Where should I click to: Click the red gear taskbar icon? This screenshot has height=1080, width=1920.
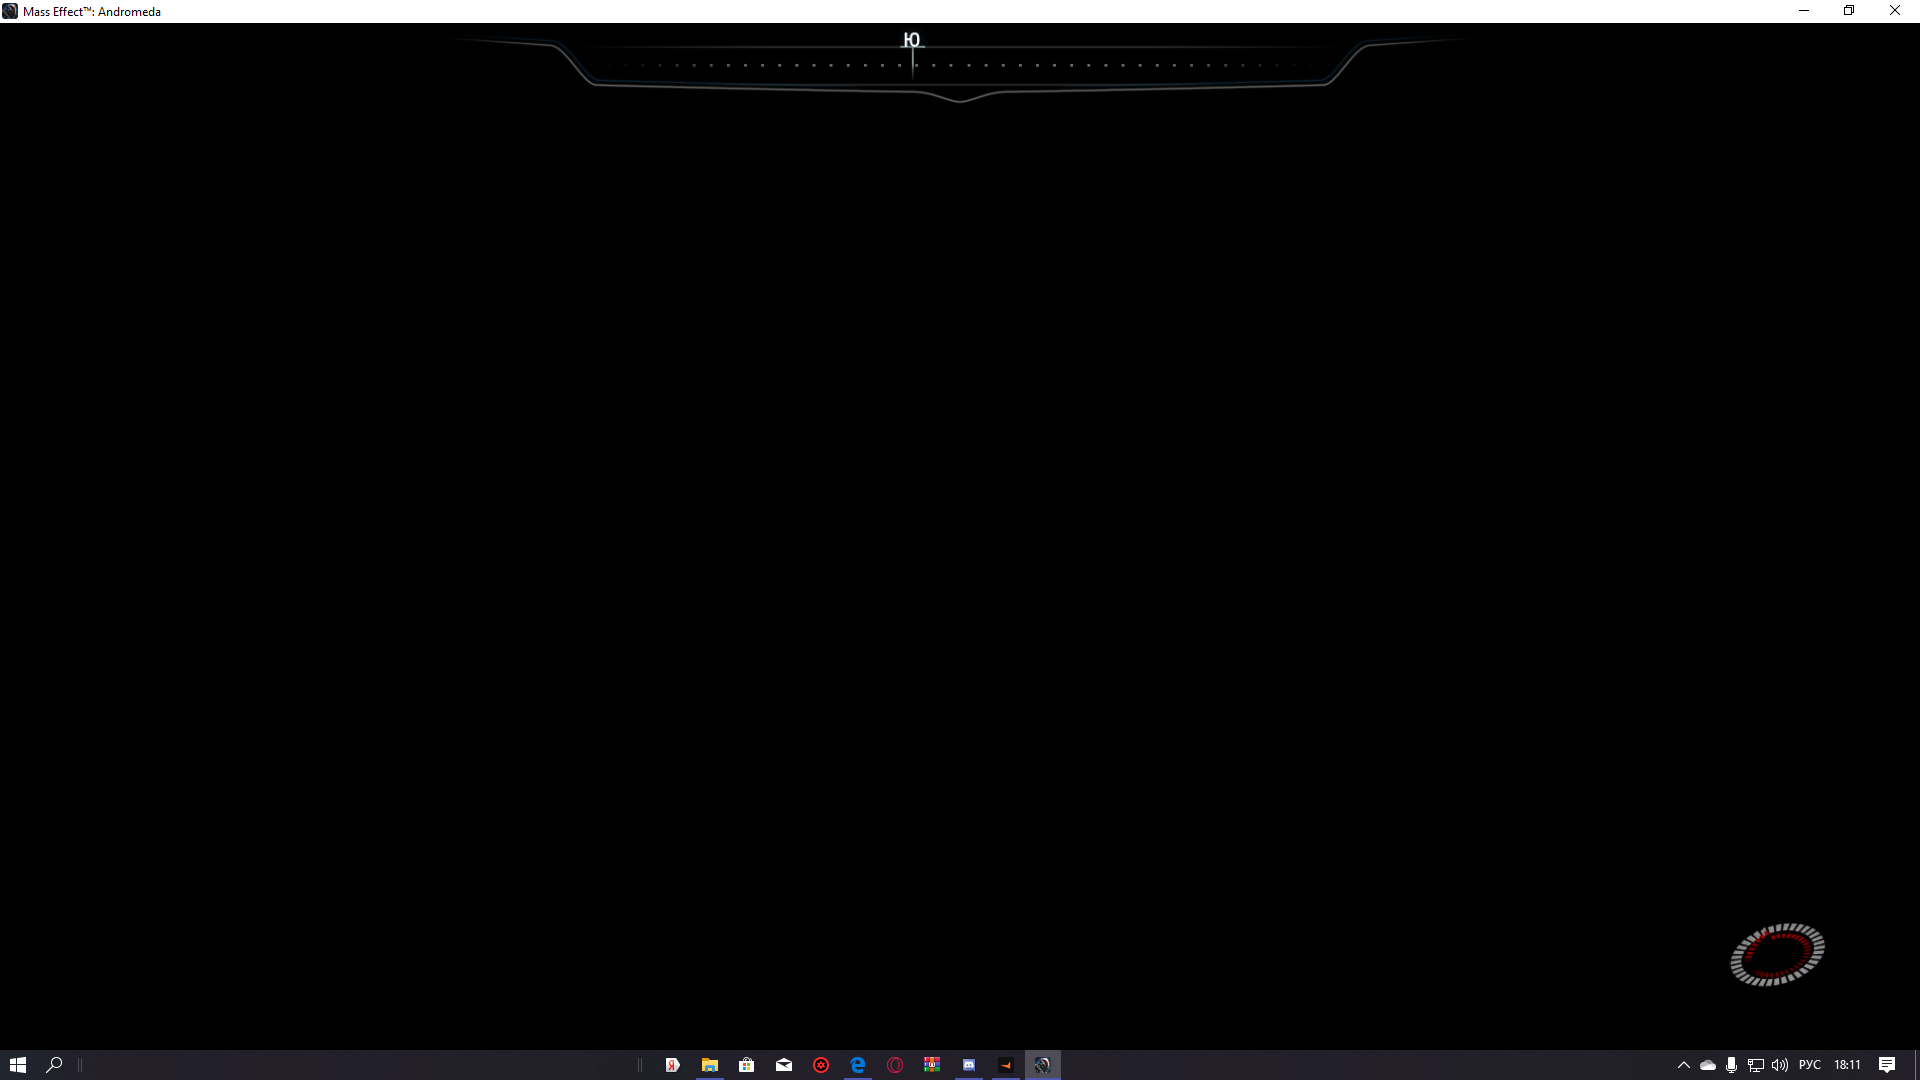click(821, 1065)
